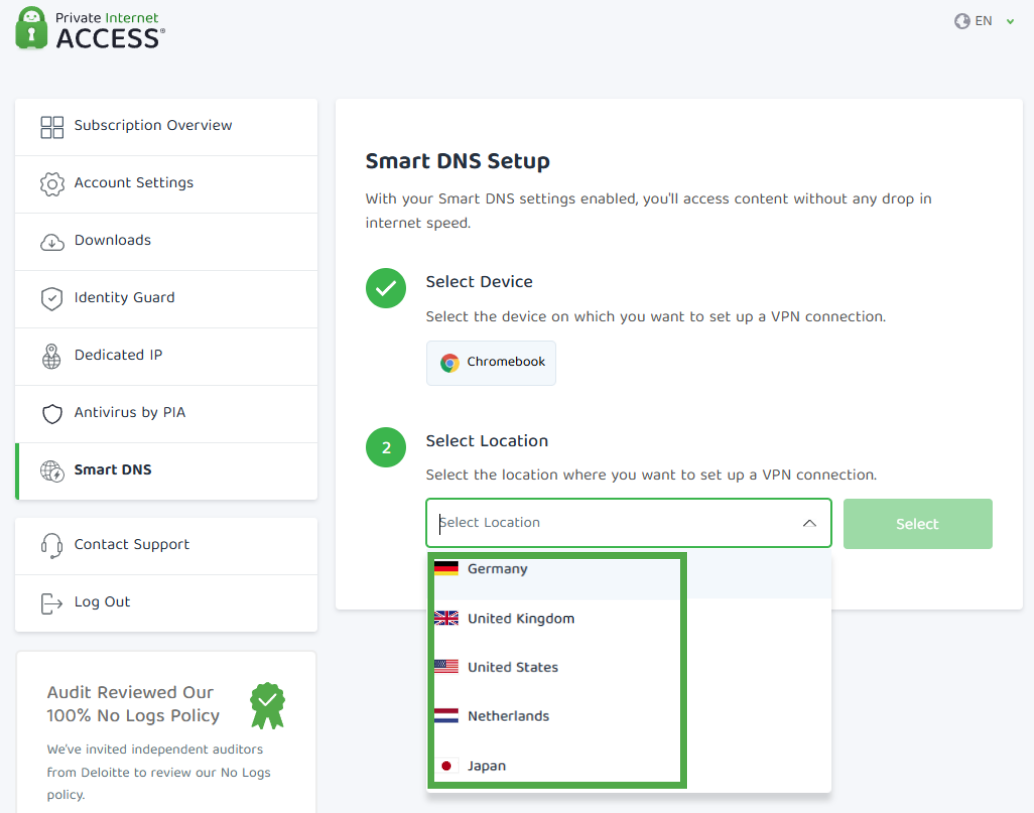Viewport: 1034px width, 813px height.
Task: Click the Smart DNS globe icon
Action: [52, 471]
